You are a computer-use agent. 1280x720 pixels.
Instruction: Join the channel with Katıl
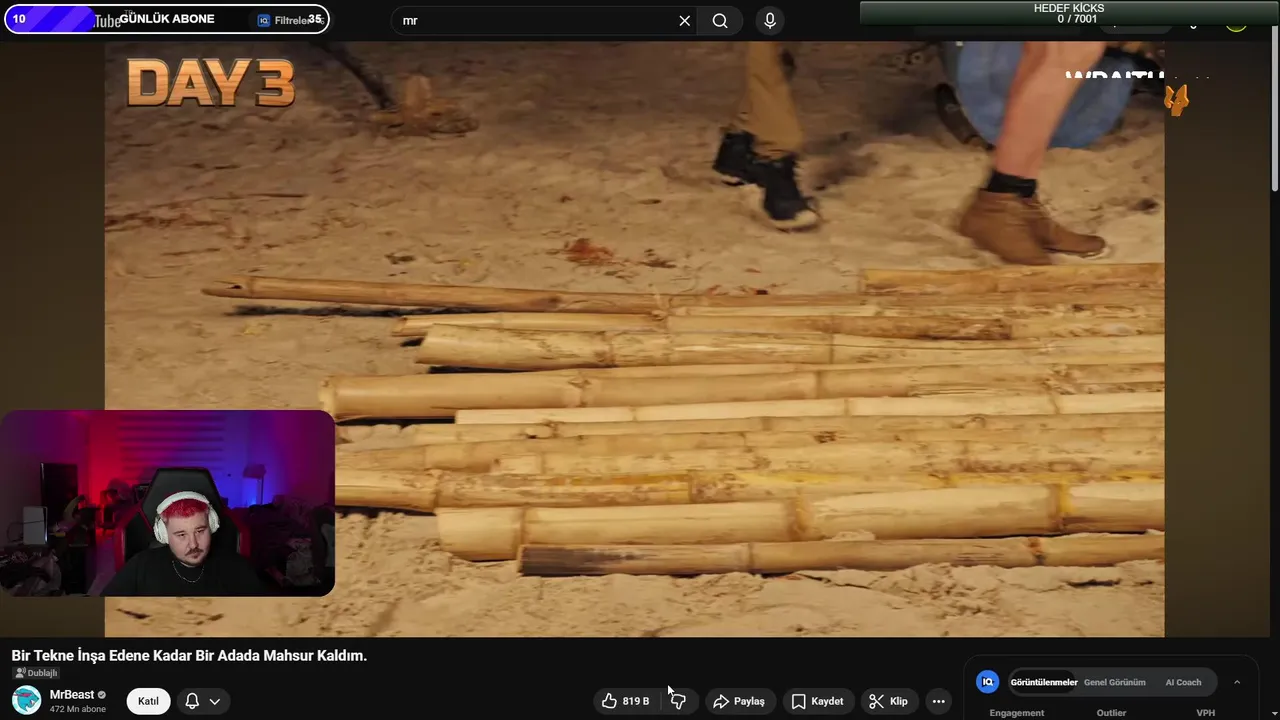point(148,701)
